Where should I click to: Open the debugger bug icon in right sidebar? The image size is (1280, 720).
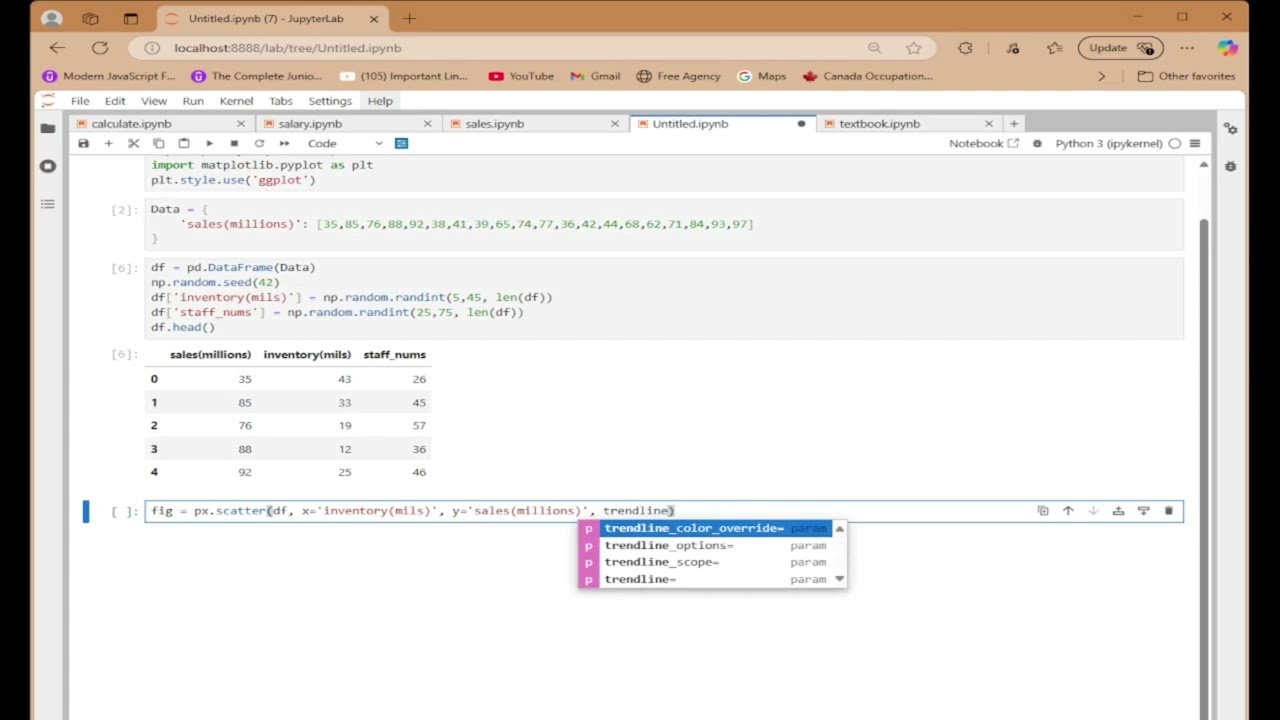[1231, 166]
